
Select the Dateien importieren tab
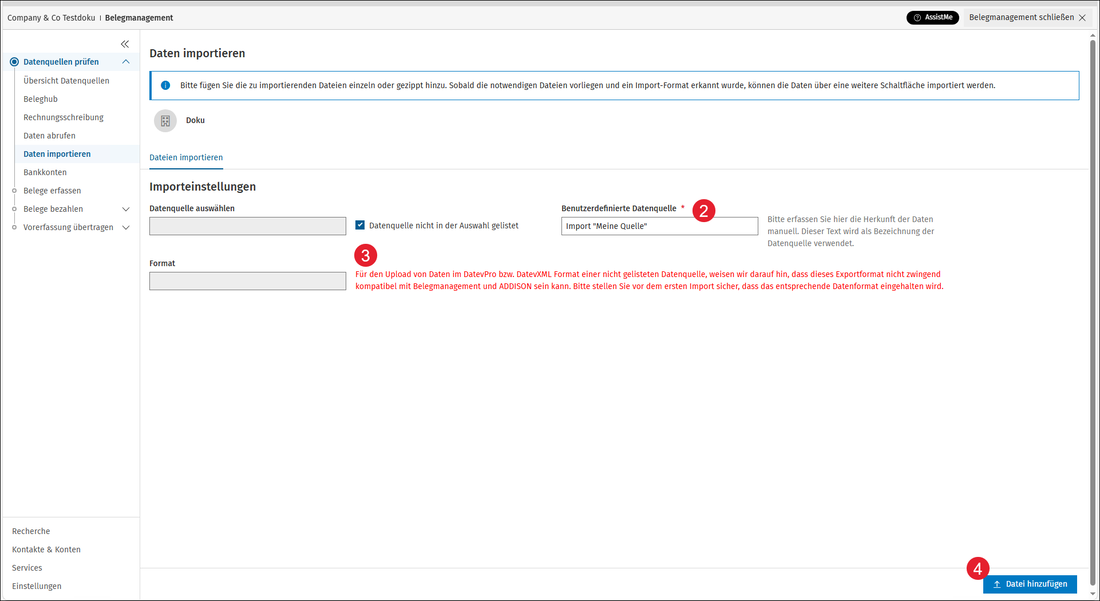(186, 158)
